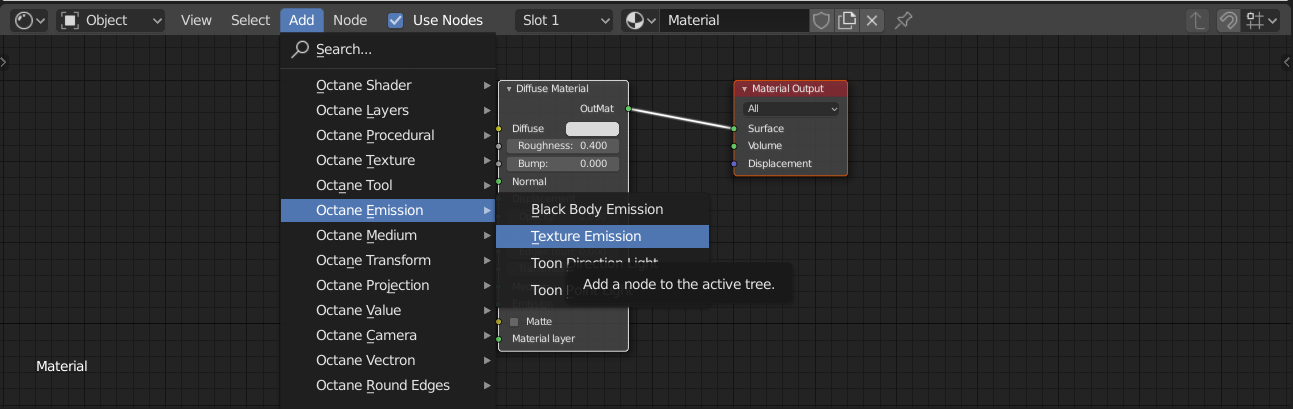1293x409 pixels.
Task: Click the parent node tree arrow icon
Action: coord(1196,20)
